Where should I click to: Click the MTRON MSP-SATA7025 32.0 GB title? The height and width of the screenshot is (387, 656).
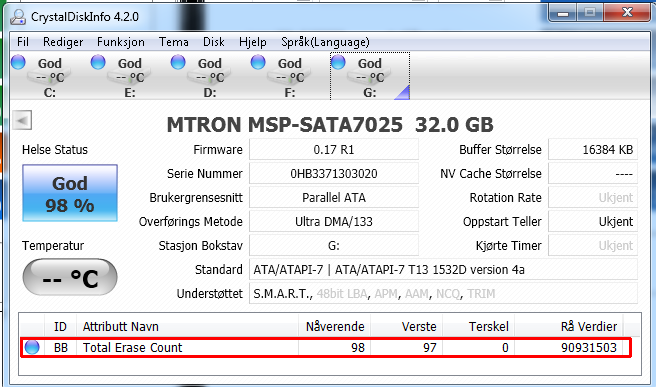330,125
